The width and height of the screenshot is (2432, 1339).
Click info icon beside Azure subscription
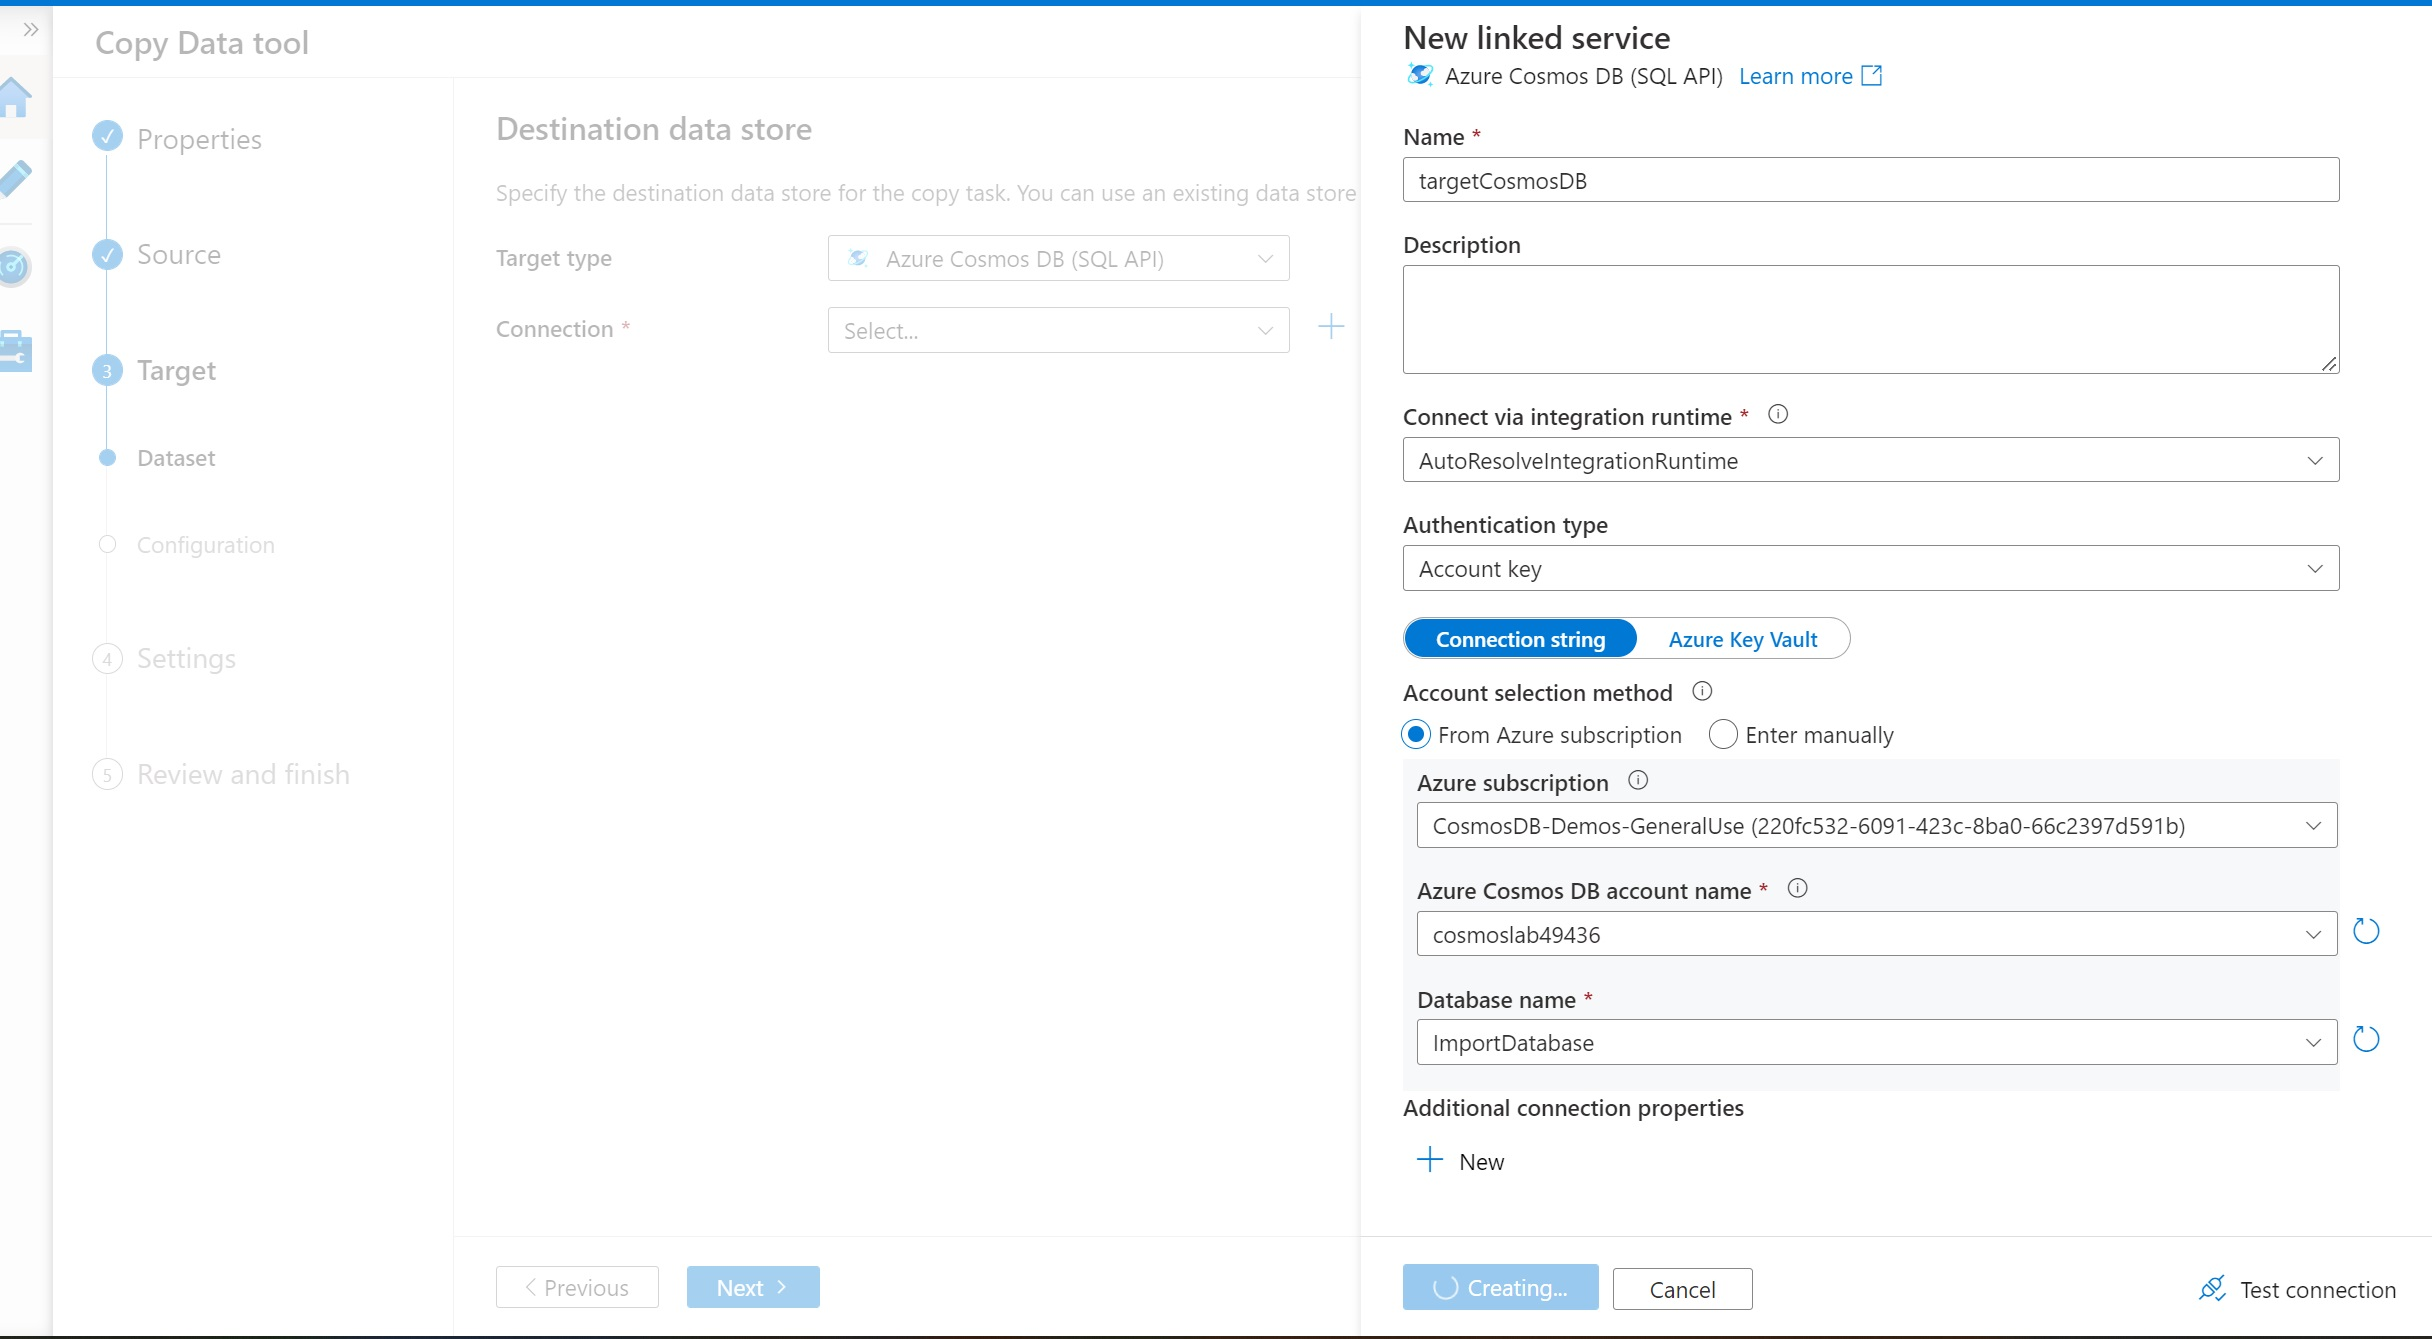(x=1637, y=781)
